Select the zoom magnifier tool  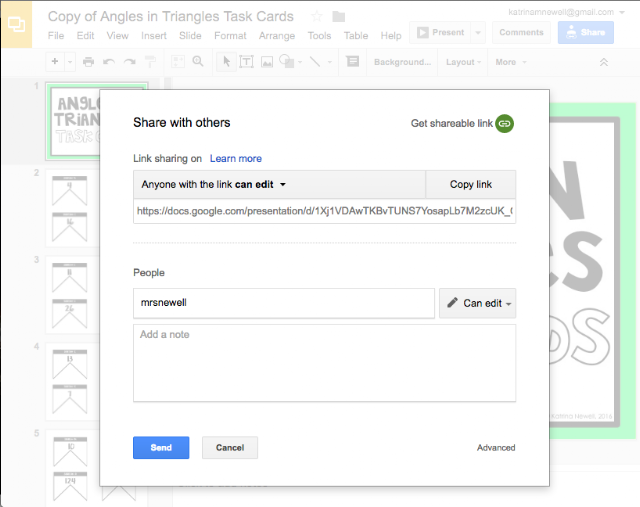click(198, 62)
